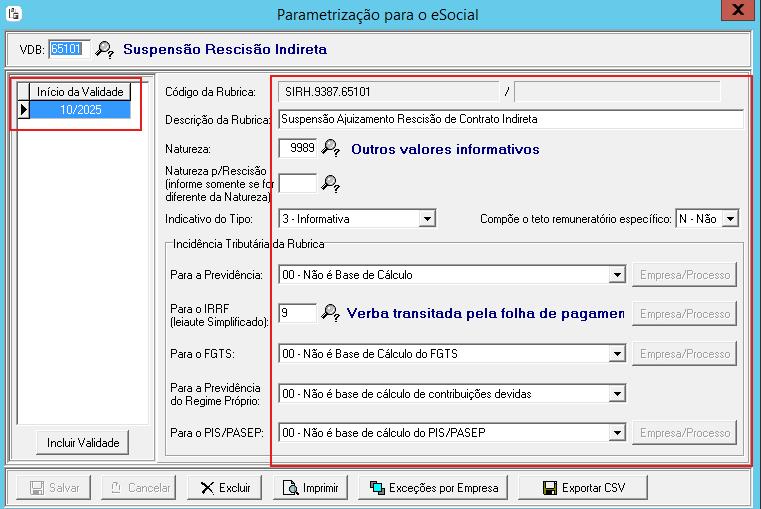
Task: Click the Descrição da Rubrica text field
Action: pos(511,119)
